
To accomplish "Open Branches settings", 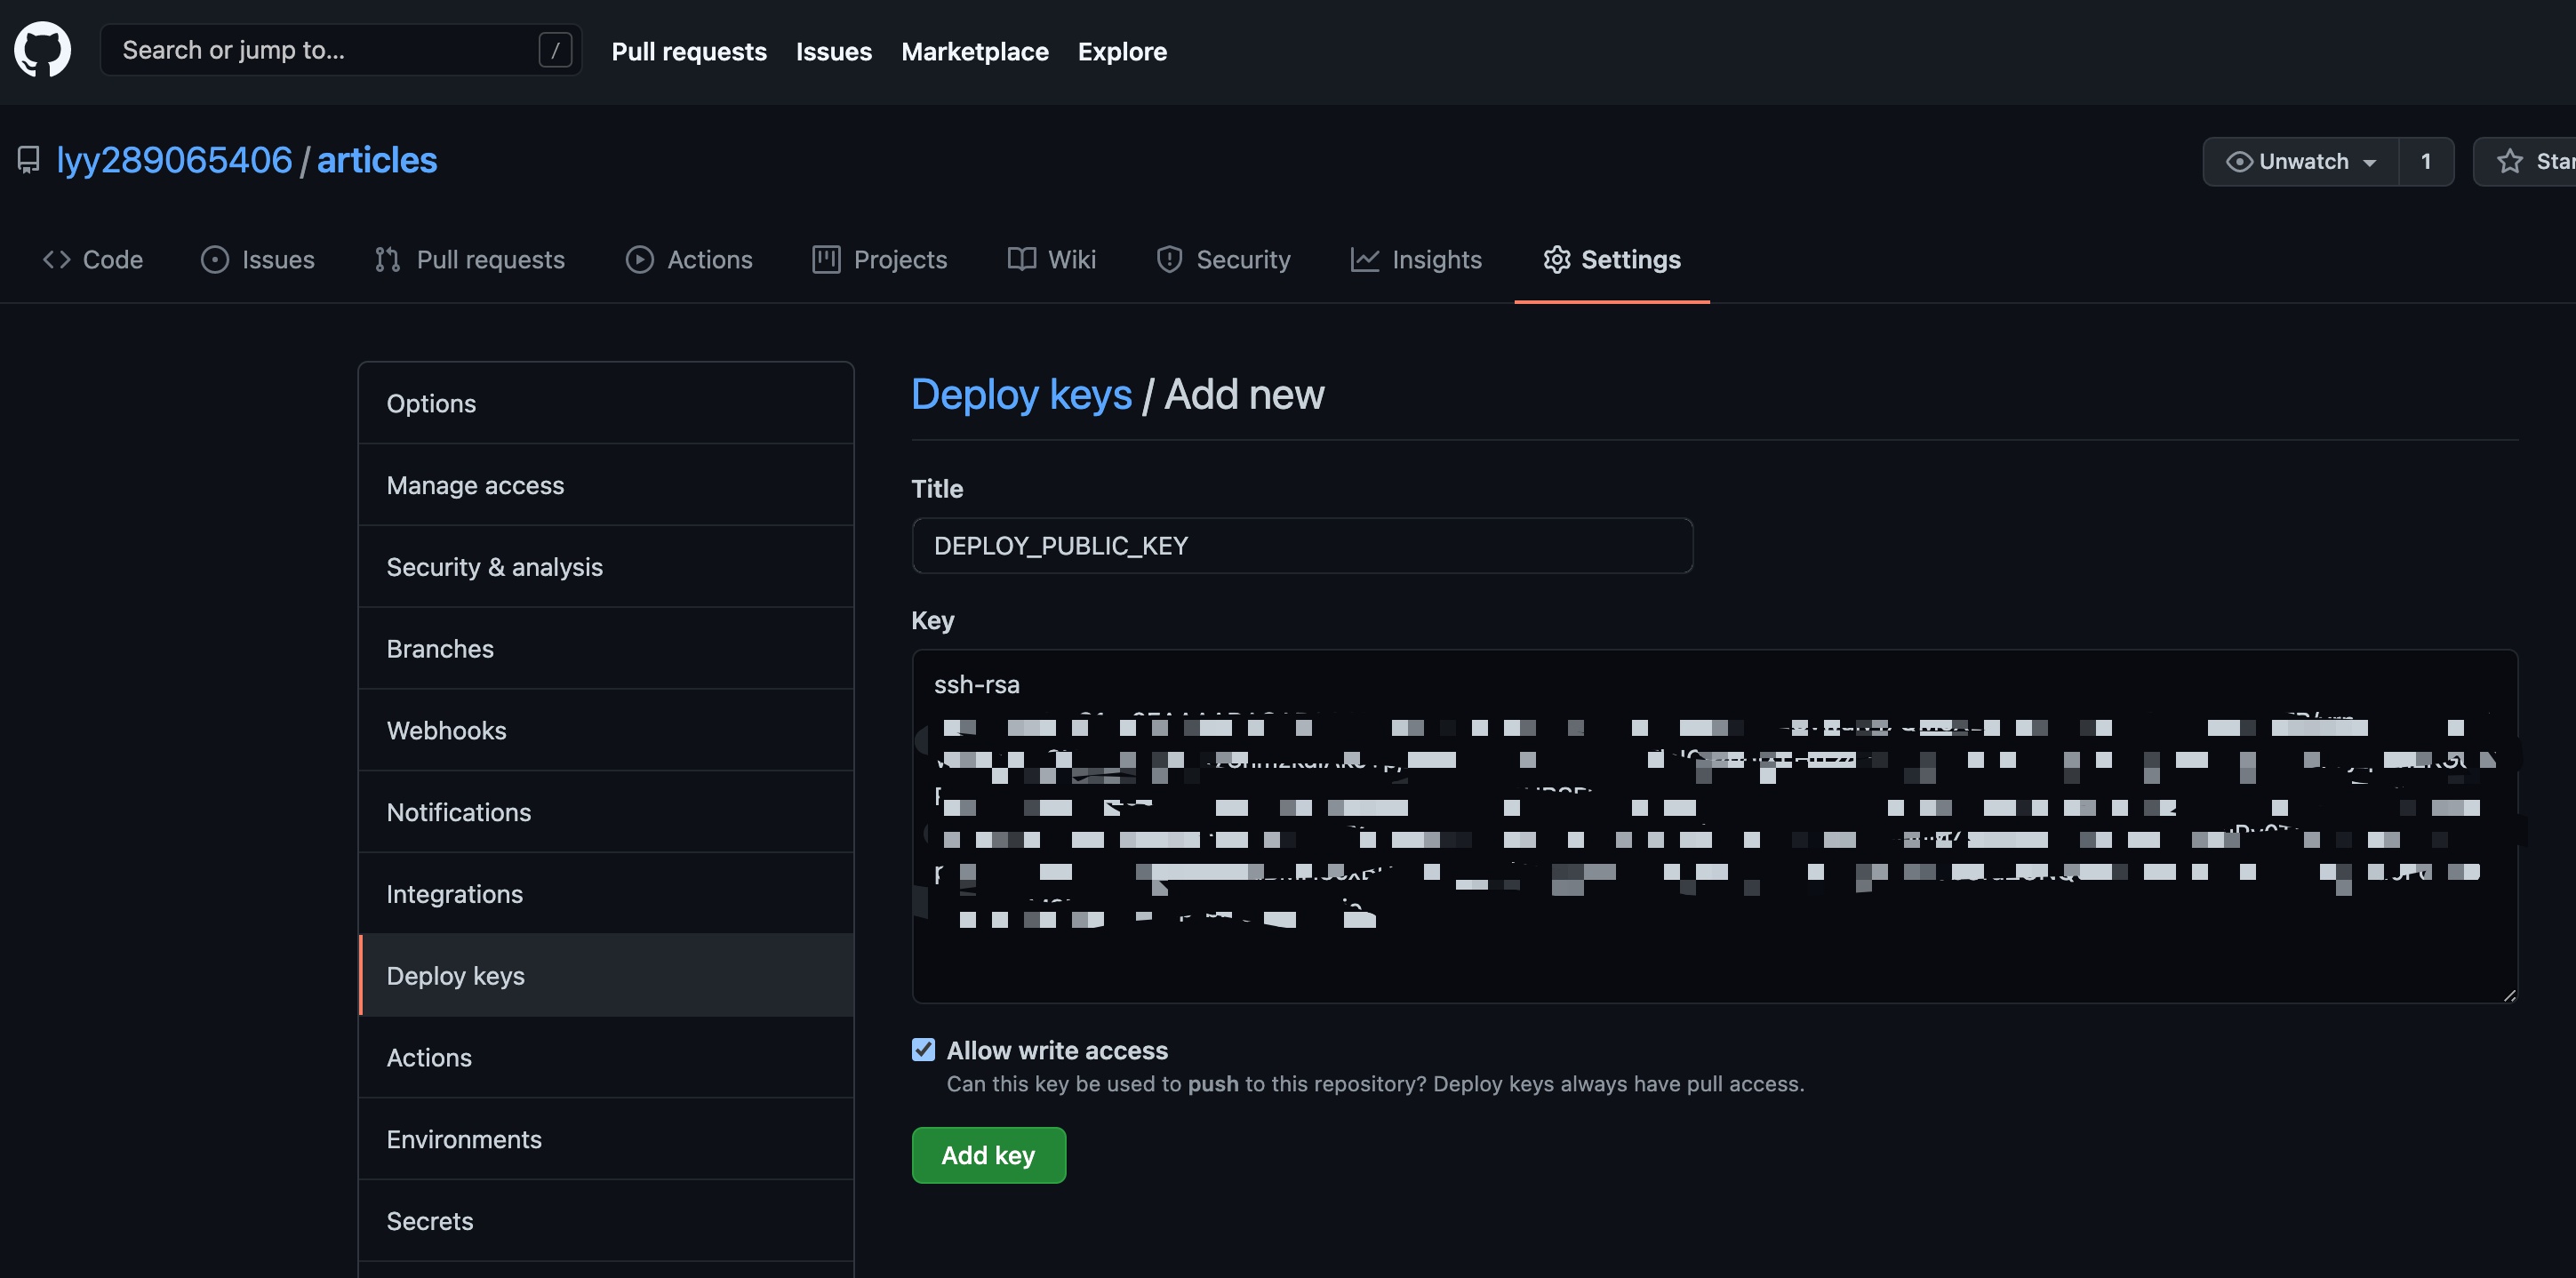I will tap(606, 649).
